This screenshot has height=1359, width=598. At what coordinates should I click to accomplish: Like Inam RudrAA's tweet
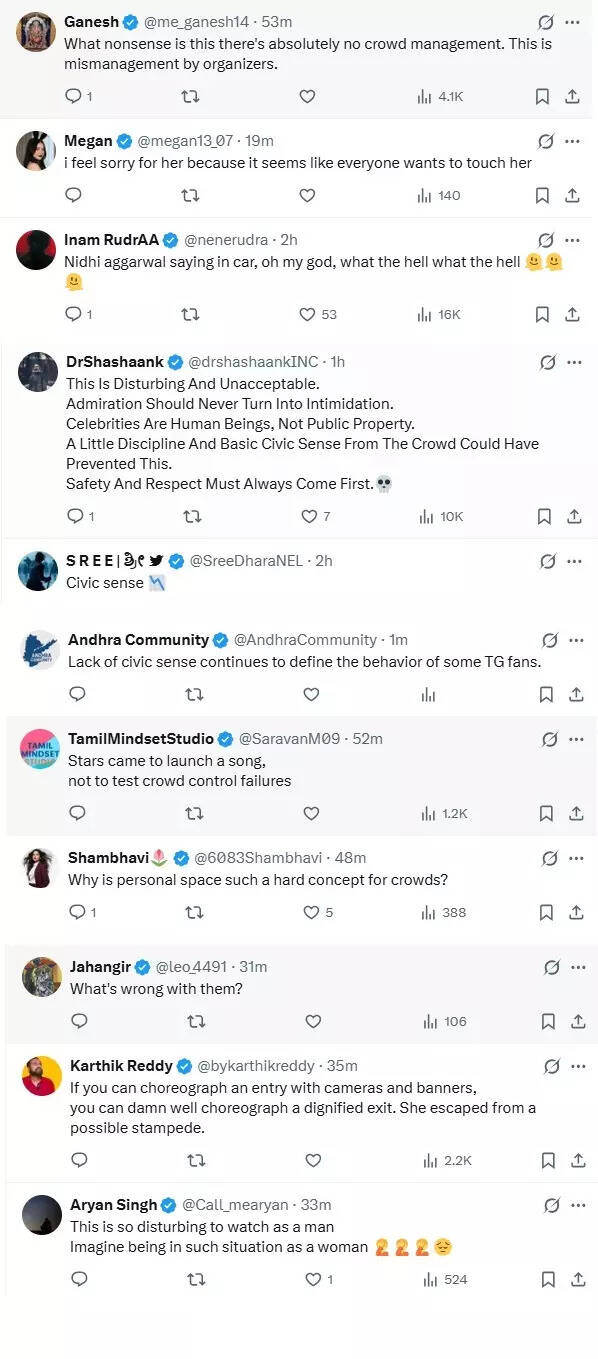pos(307,314)
